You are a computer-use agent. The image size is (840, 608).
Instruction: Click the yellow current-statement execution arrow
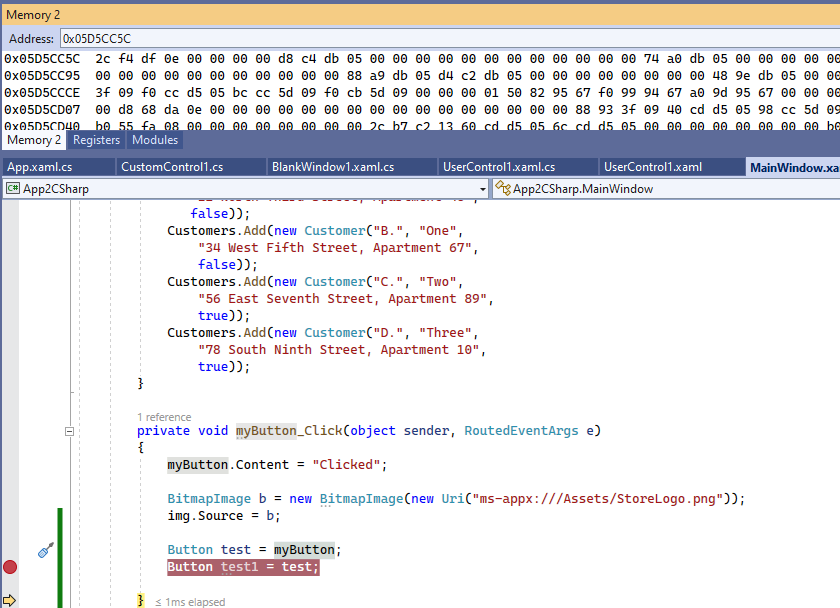(x=10, y=601)
